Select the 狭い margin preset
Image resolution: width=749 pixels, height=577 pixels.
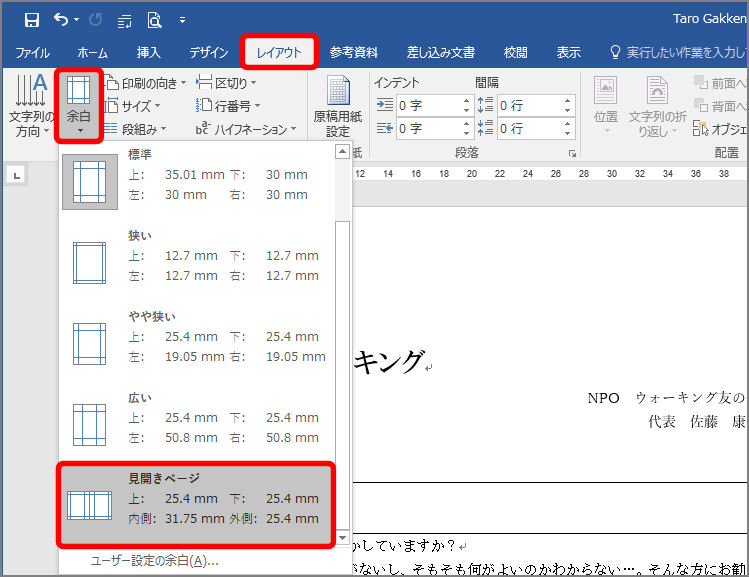coord(198,262)
